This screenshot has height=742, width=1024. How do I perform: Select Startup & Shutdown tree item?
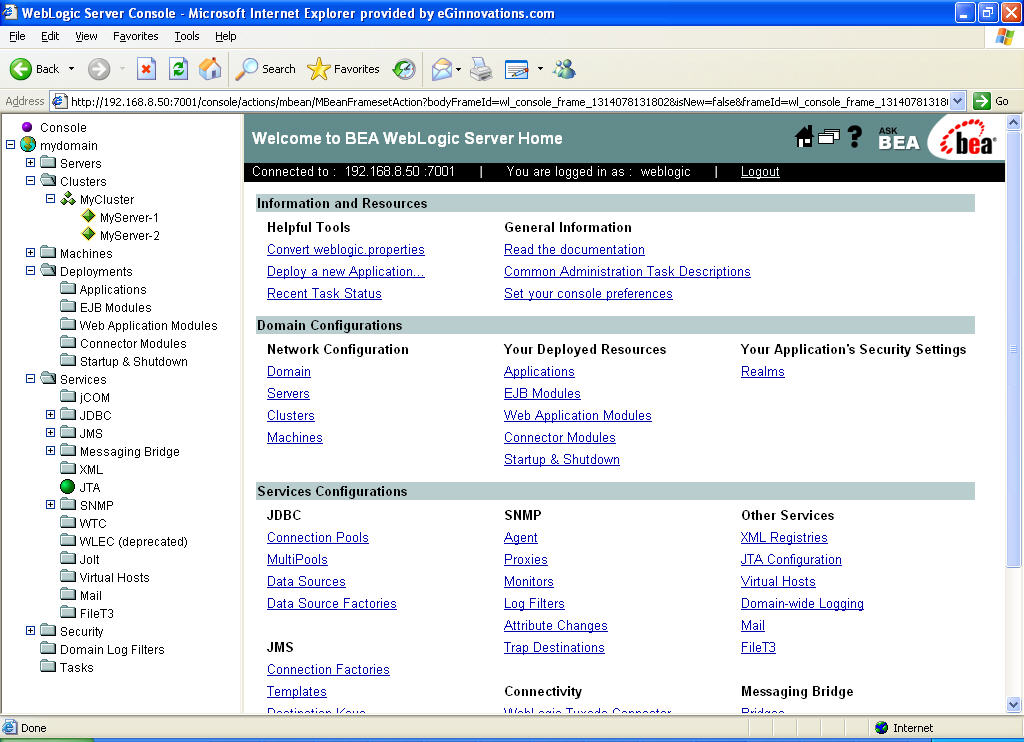133,361
